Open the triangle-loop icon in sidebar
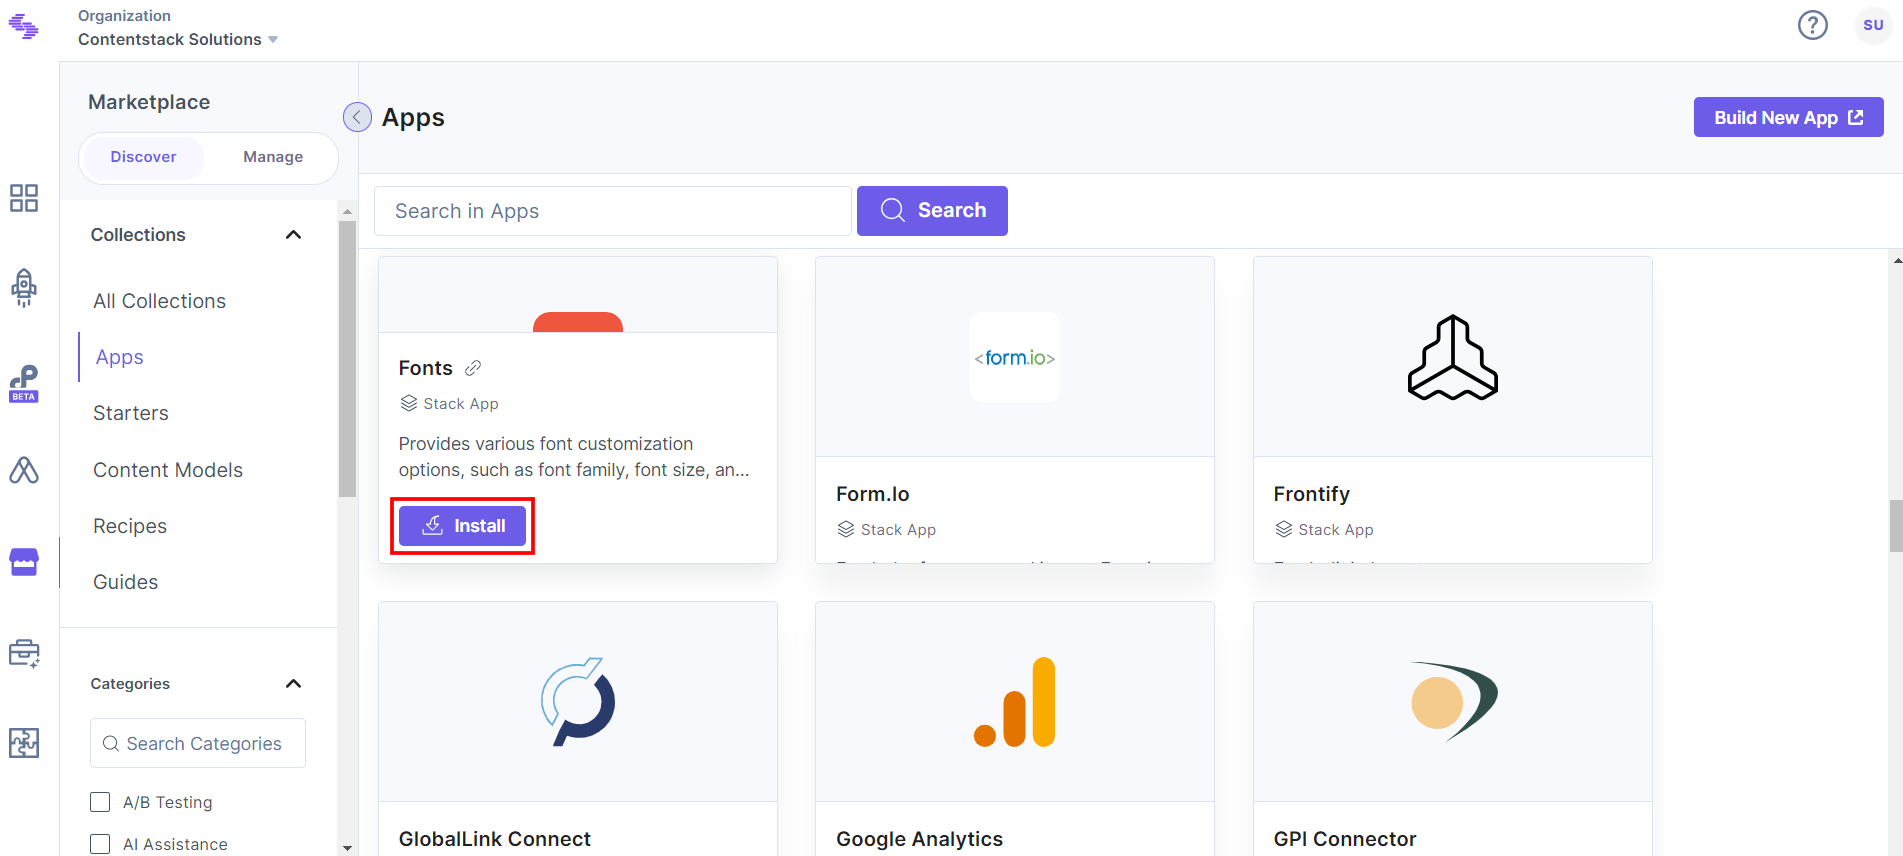The width and height of the screenshot is (1903, 856). 24,470
